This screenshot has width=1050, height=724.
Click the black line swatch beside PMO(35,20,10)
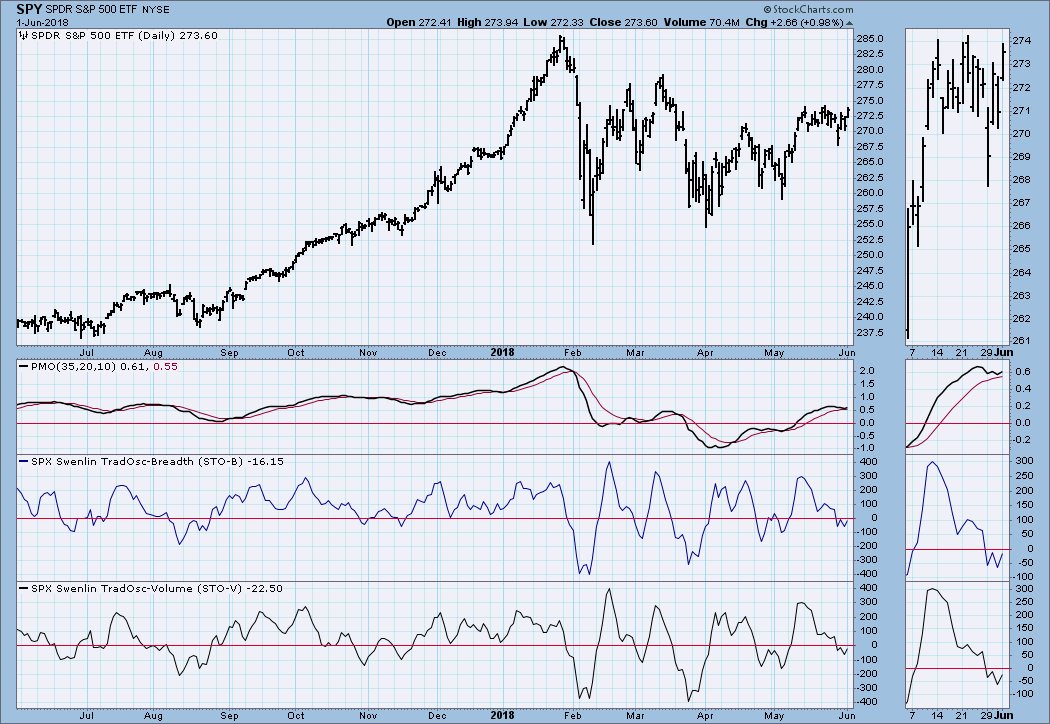[23, 367]
